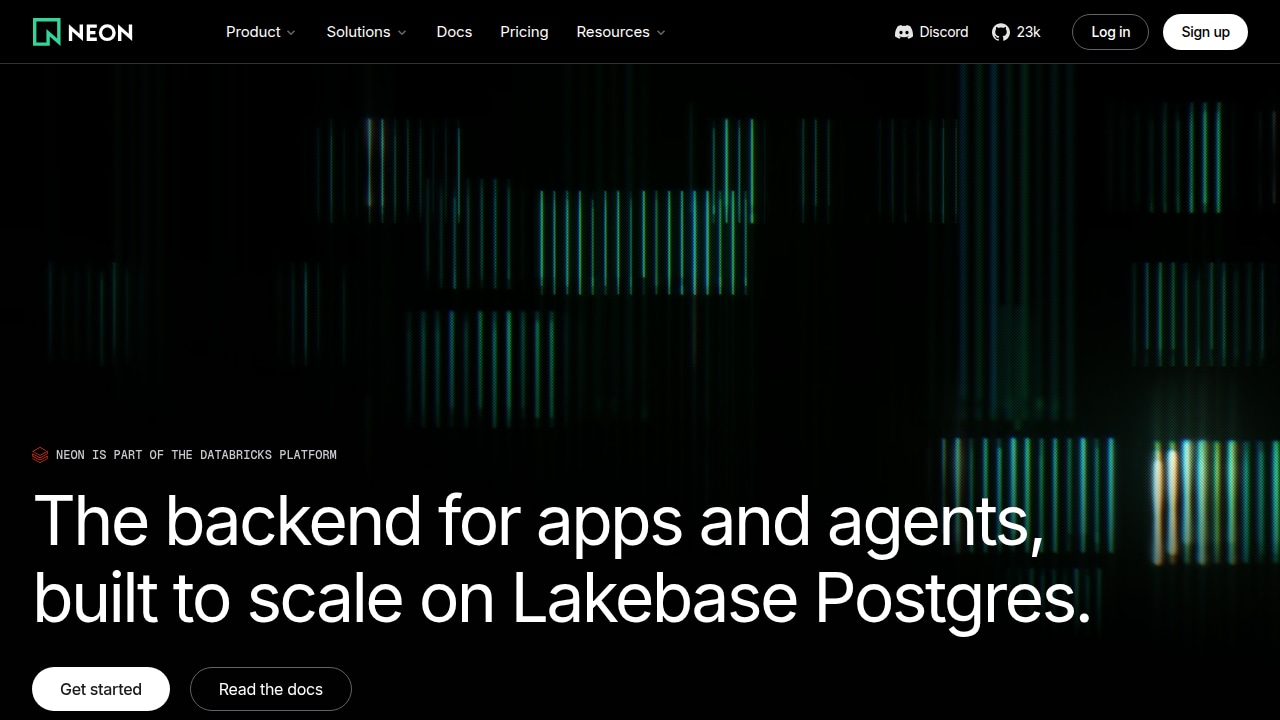Open the Solutions menu label
The image size is (1280, 720).
coord(358,32)
